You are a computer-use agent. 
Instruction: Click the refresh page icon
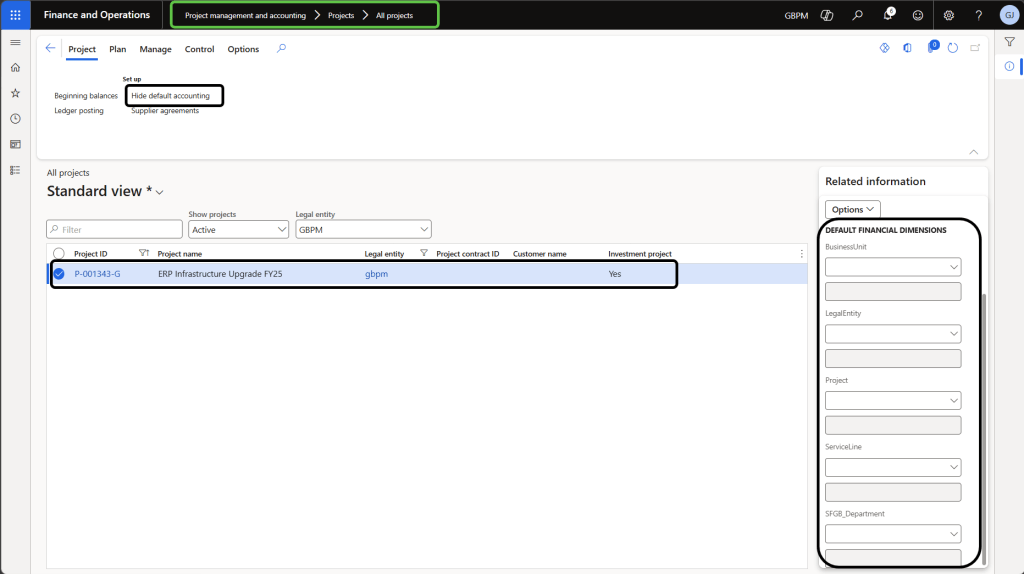(x=953, y=48)
